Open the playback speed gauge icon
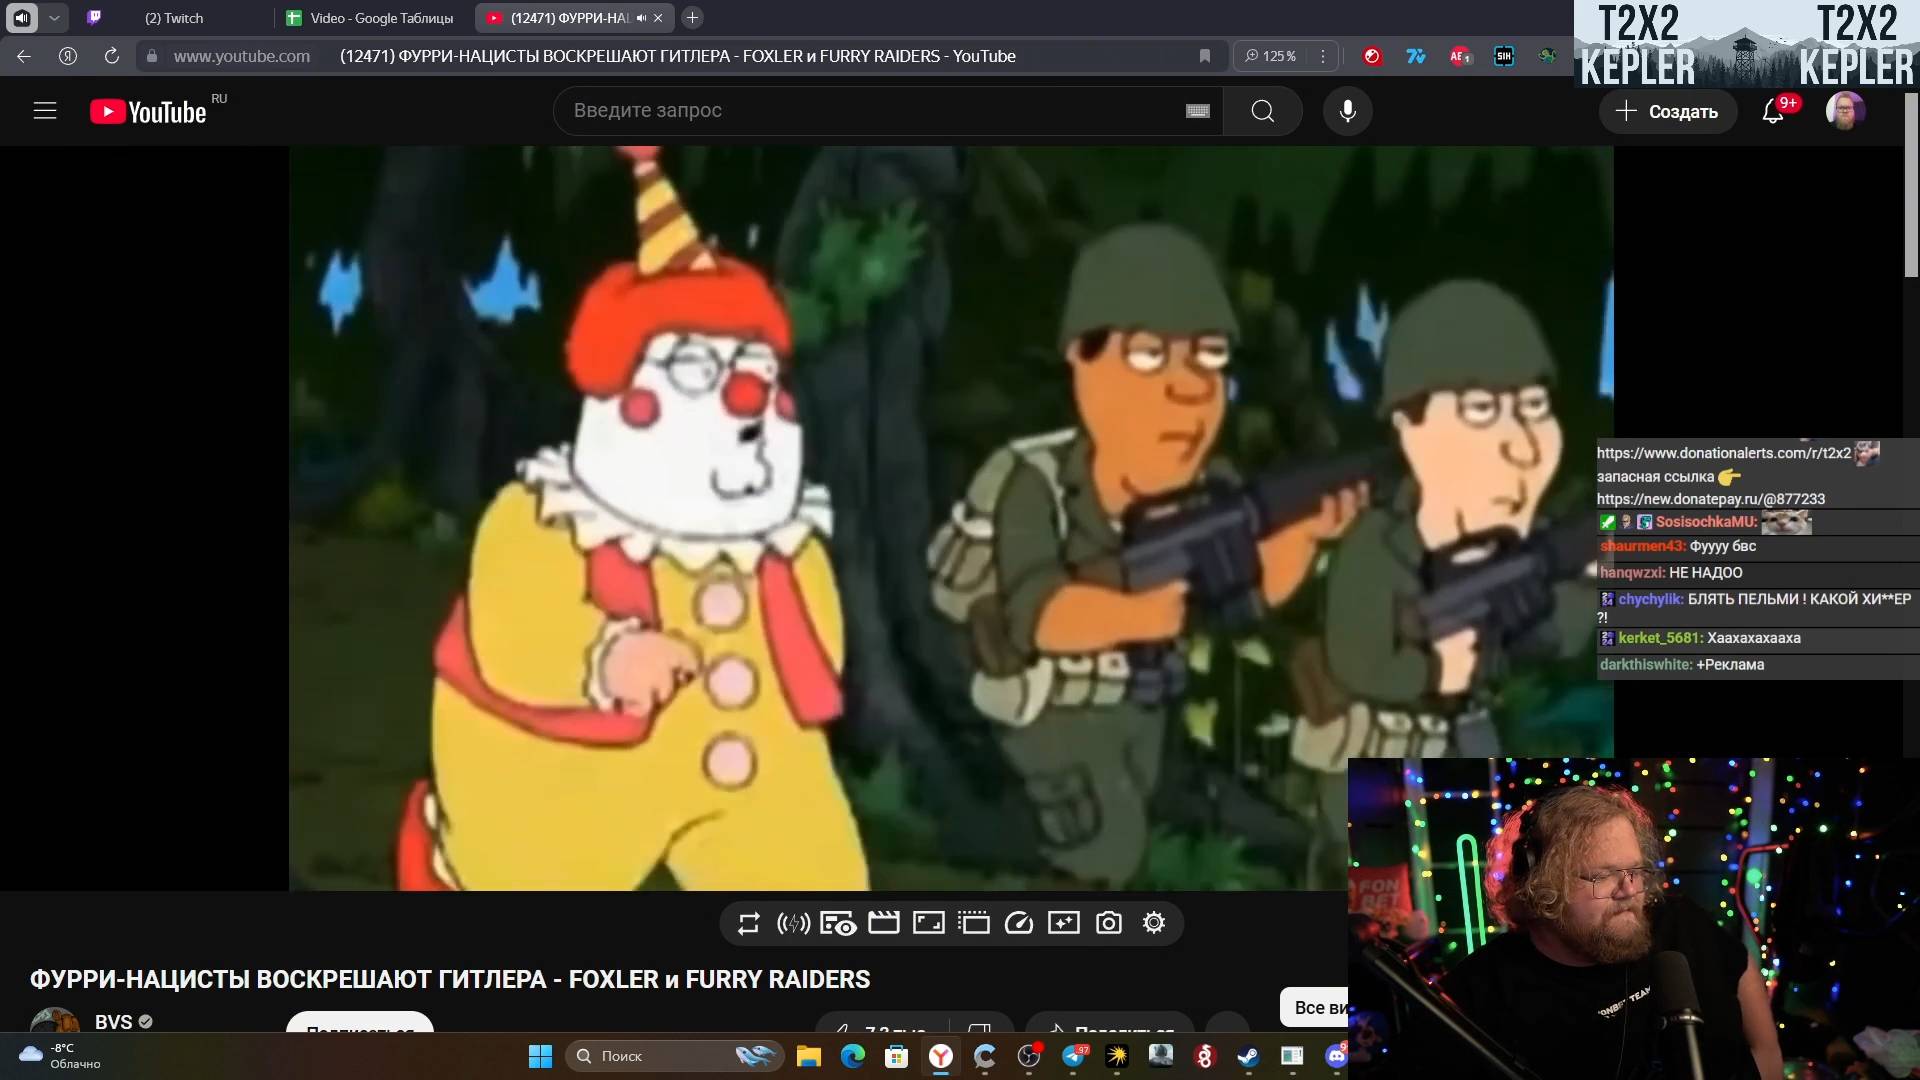The width and height of the screenshot is (1920, 1080). click(x=1019, y=923)
